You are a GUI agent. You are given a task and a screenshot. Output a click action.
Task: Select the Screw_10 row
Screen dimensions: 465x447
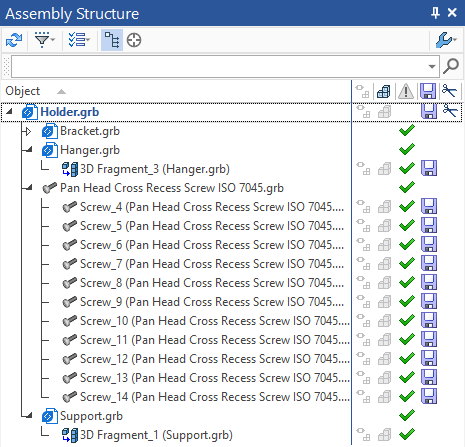pyautogui.click(x=215, y=321)
